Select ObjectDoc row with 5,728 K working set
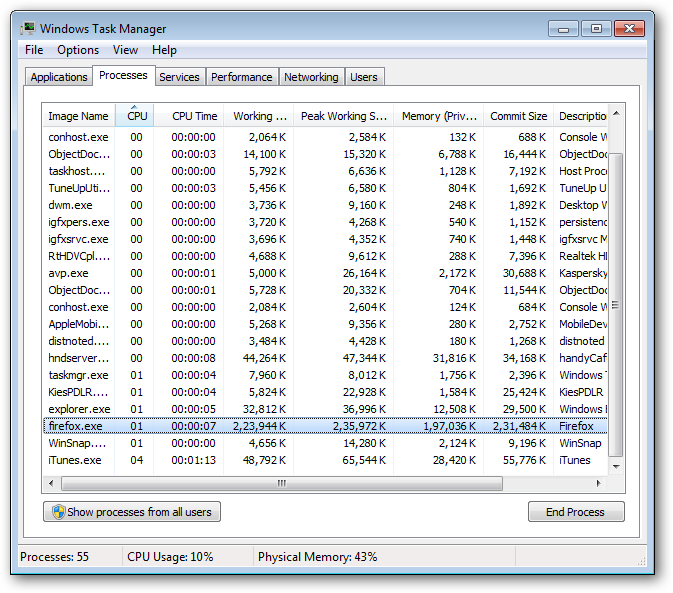 (x=325, y=290)
